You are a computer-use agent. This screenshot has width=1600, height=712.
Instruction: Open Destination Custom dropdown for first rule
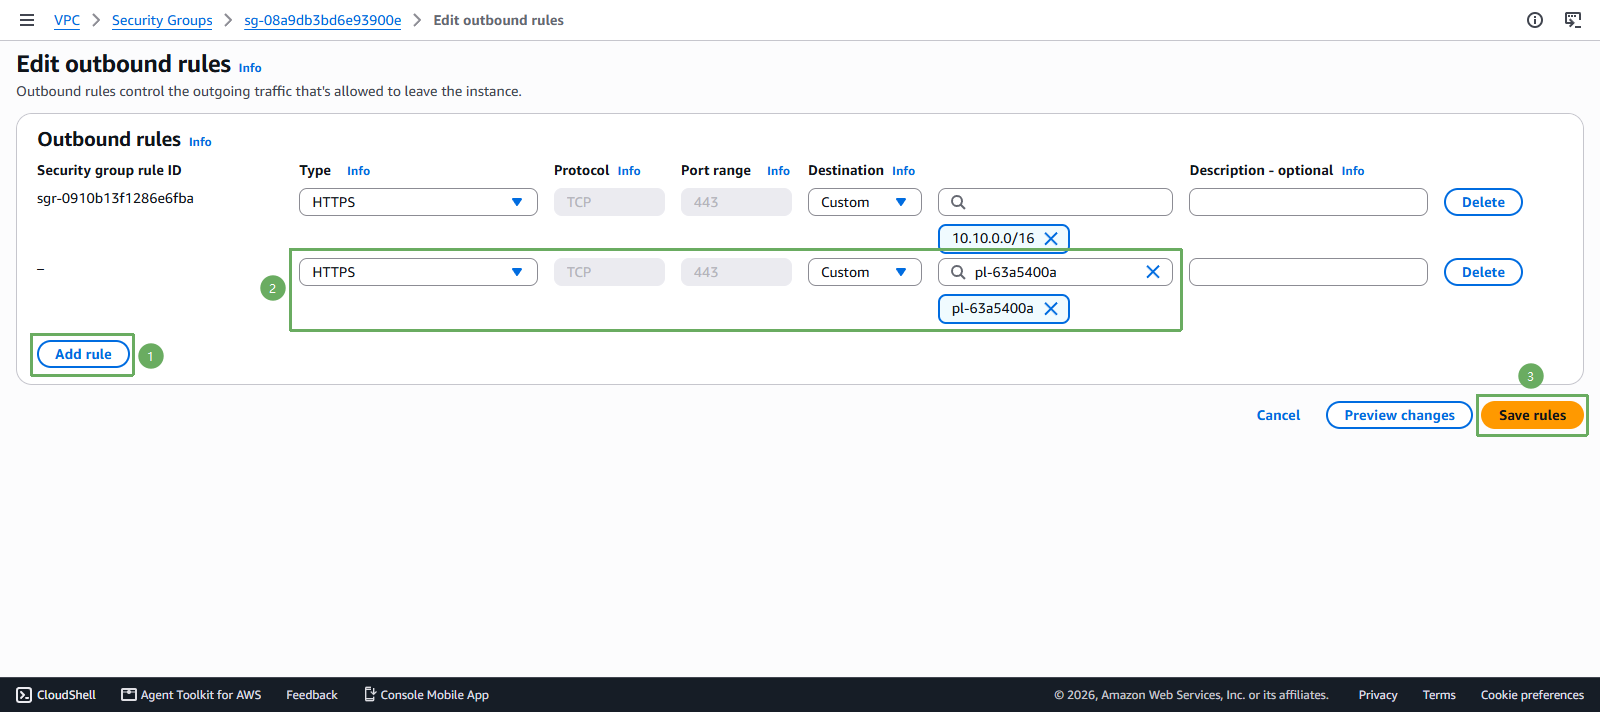point(865,202)
